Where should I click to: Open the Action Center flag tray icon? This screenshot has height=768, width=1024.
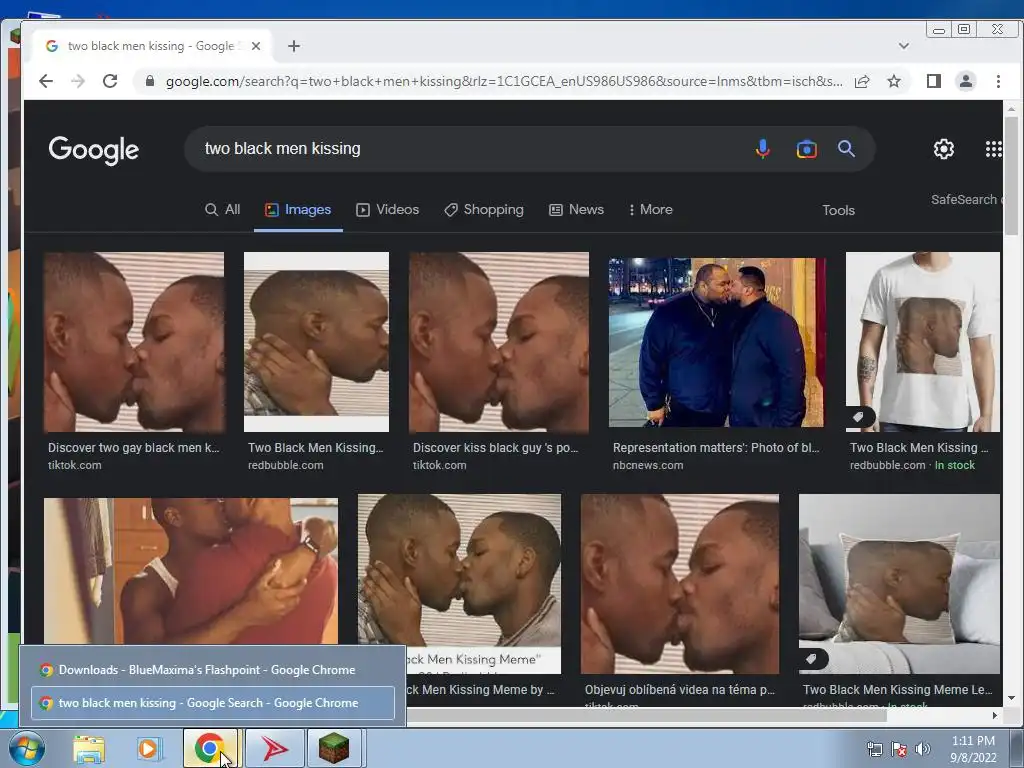point(899,749)
